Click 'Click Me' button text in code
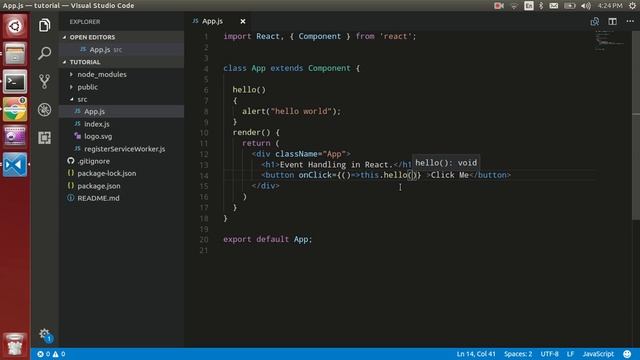Image resolution: width=640 pixels, height=360 pixels. (x=449, y=175)
